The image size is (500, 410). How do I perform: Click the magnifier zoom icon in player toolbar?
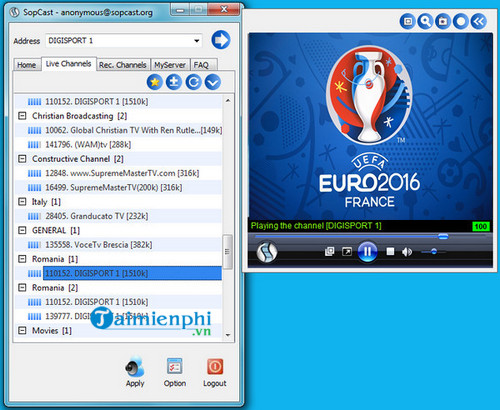(425, 21)
